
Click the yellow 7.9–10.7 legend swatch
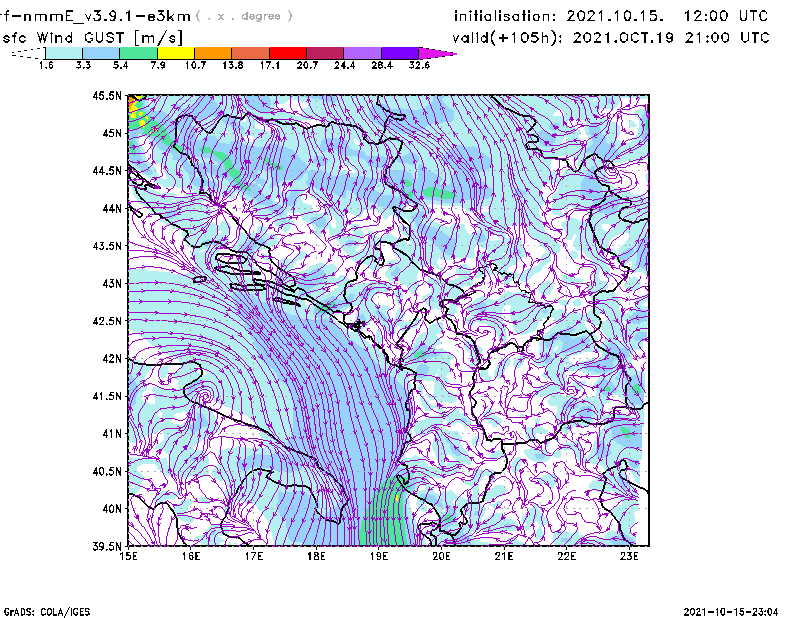[x=176, y=53]
